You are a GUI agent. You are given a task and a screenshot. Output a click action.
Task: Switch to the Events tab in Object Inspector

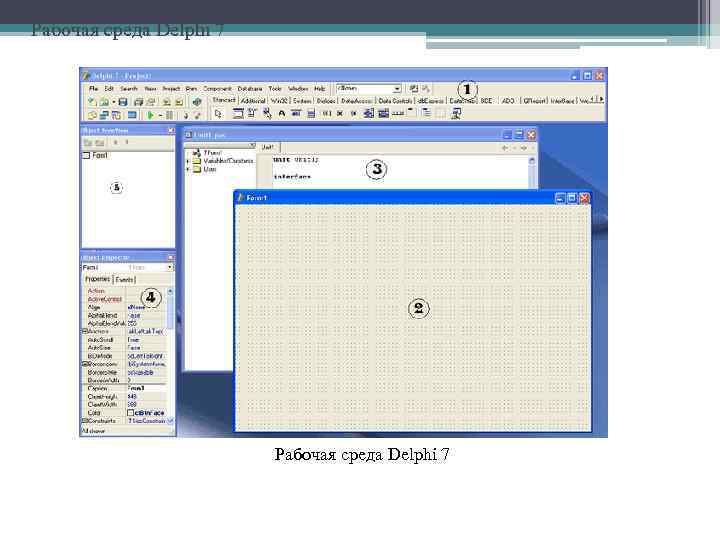pyautogui.click(x=124, y=279)
